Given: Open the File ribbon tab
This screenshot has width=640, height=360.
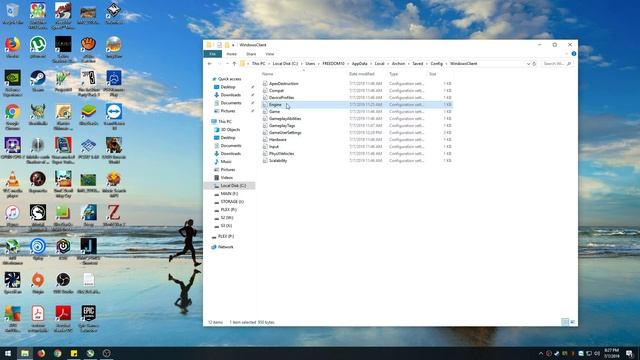Looking at the screenshot, I should click(212, 54).
